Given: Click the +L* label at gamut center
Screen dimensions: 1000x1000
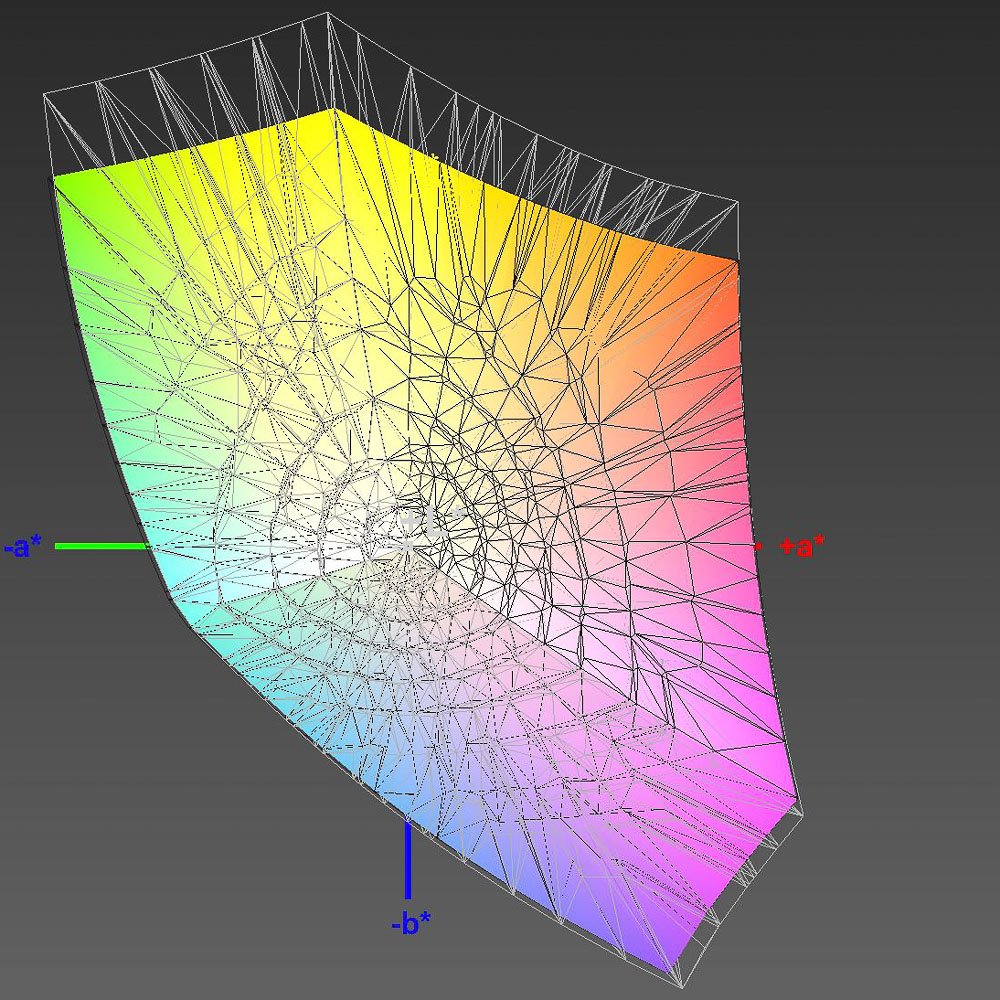Looking at the screenshot, I should [430, 520].
